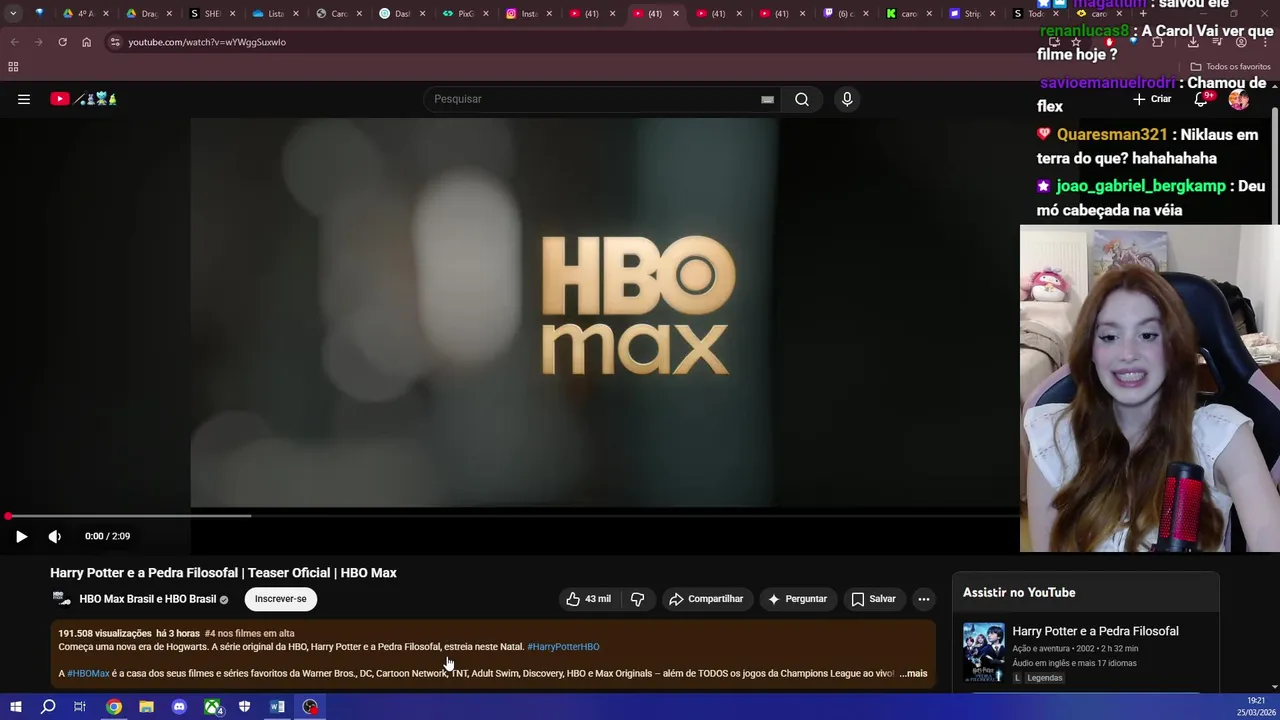The height and width of the screenshot is (720, 1280).
Task: Dislike the video with thumbs down
Action: tap(637, 599)
